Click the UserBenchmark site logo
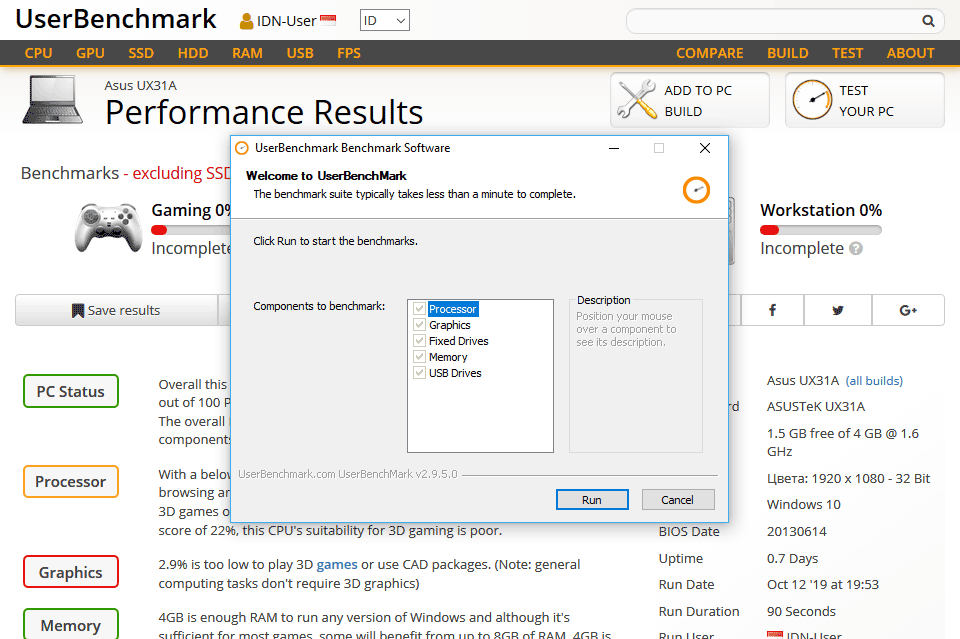Image resolution: width=960 pixels, height=639 pixels. 116,19
